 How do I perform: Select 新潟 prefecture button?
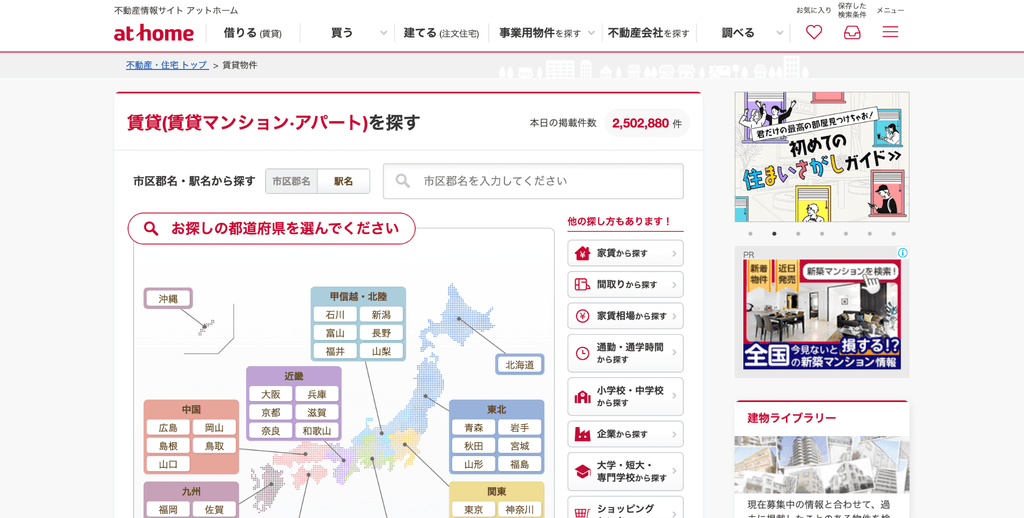(381, 315)
